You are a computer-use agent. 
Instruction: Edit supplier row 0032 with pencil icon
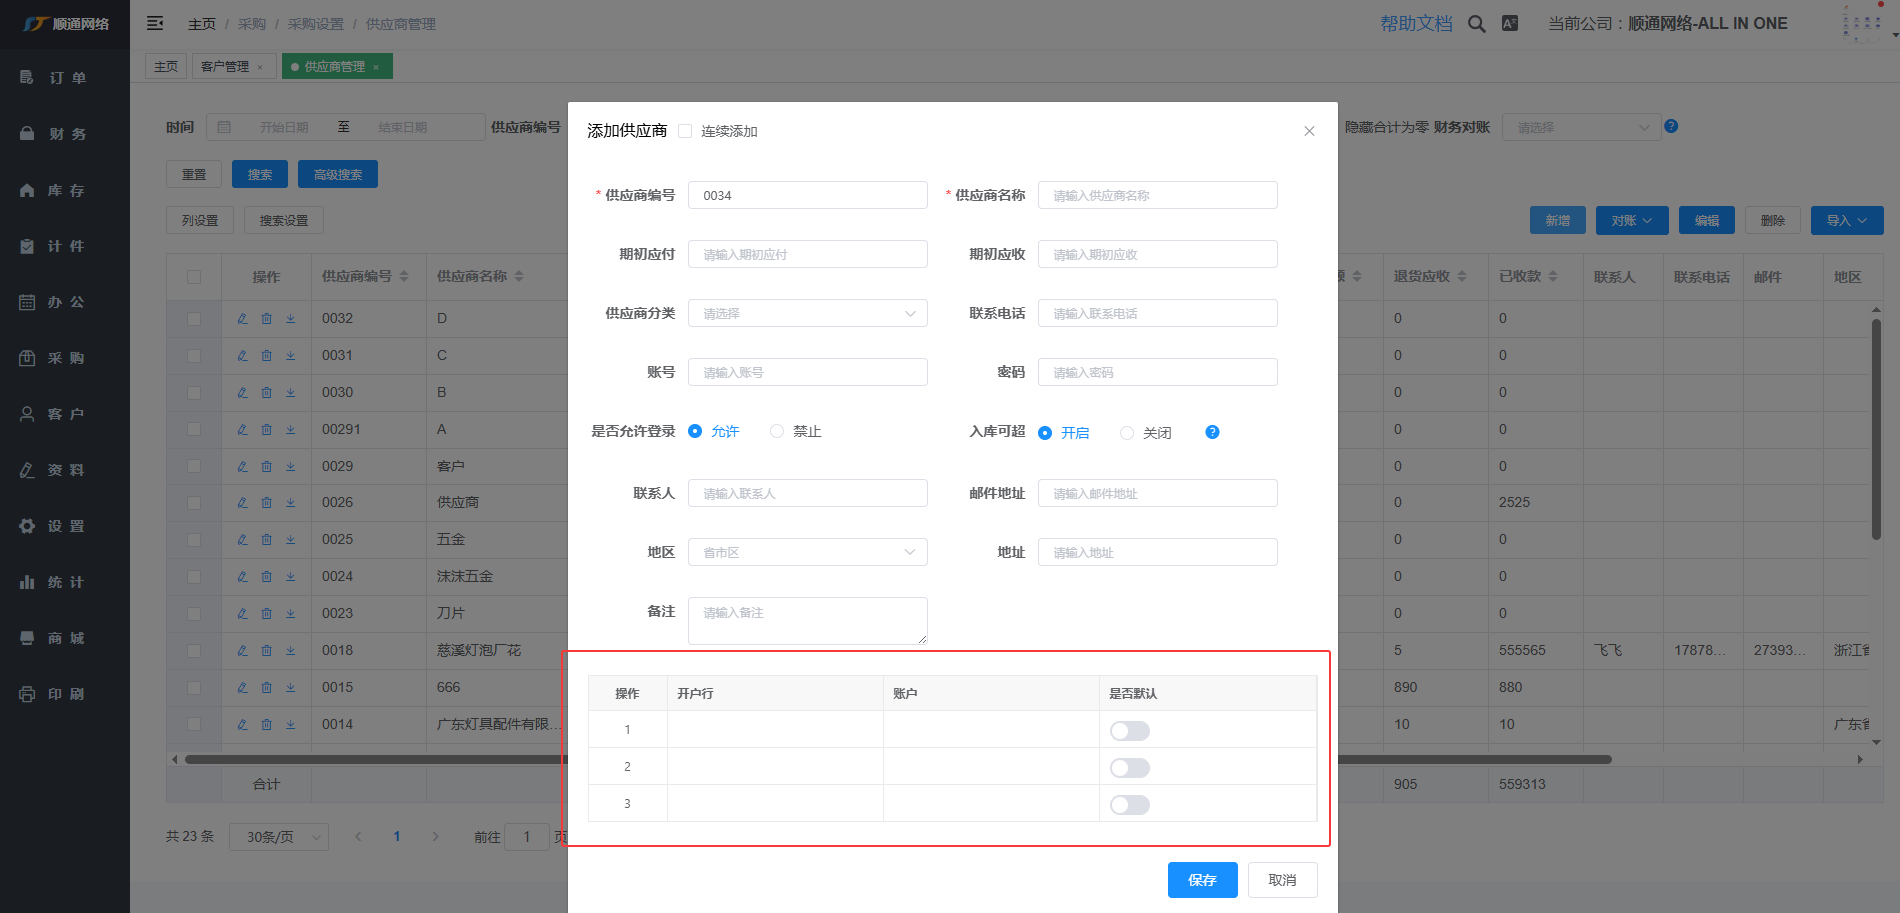[x=242, y=318]
